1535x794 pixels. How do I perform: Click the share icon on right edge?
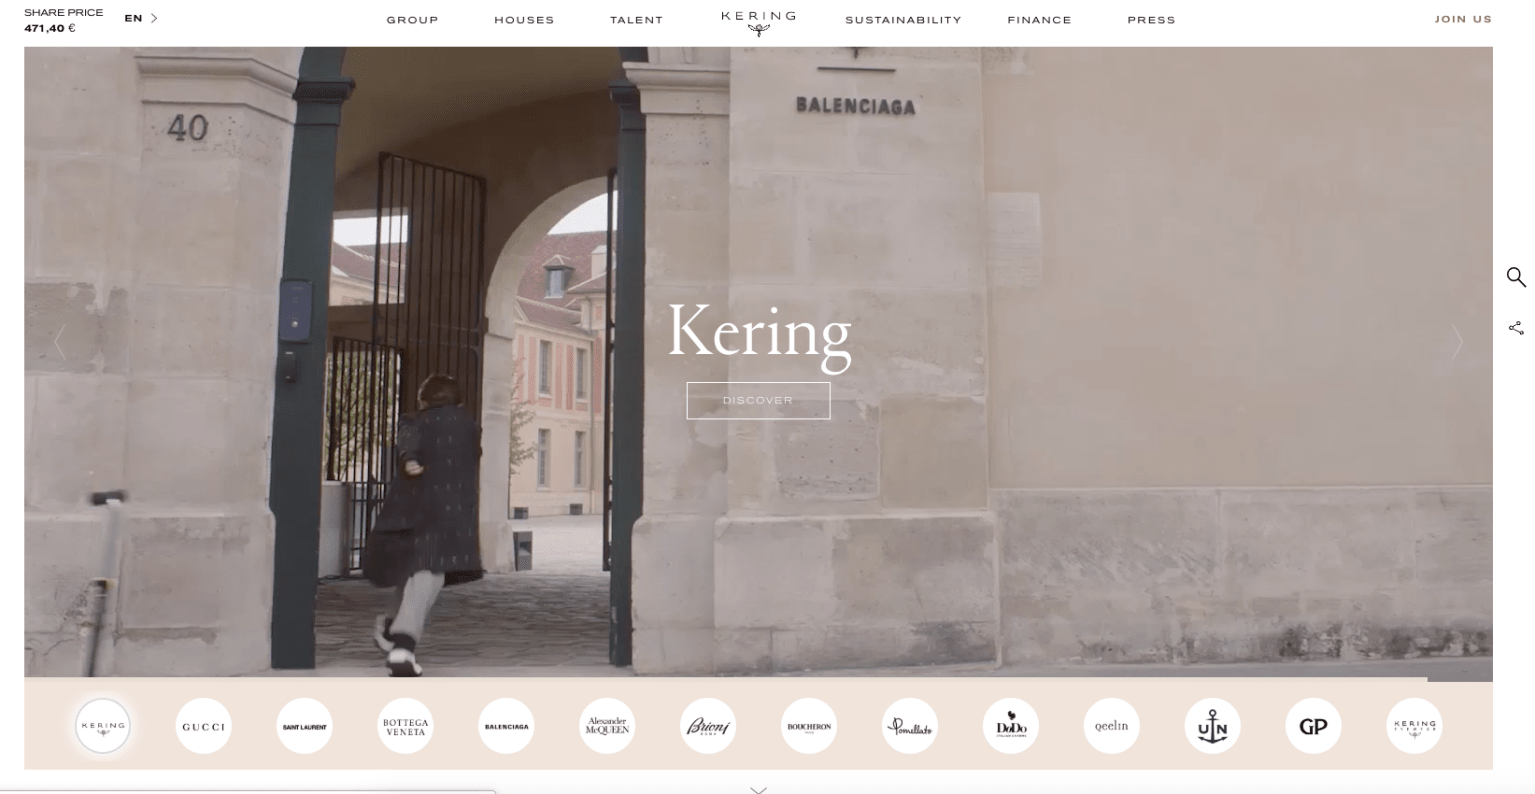pyautogui.click(x=1516, y=328)
